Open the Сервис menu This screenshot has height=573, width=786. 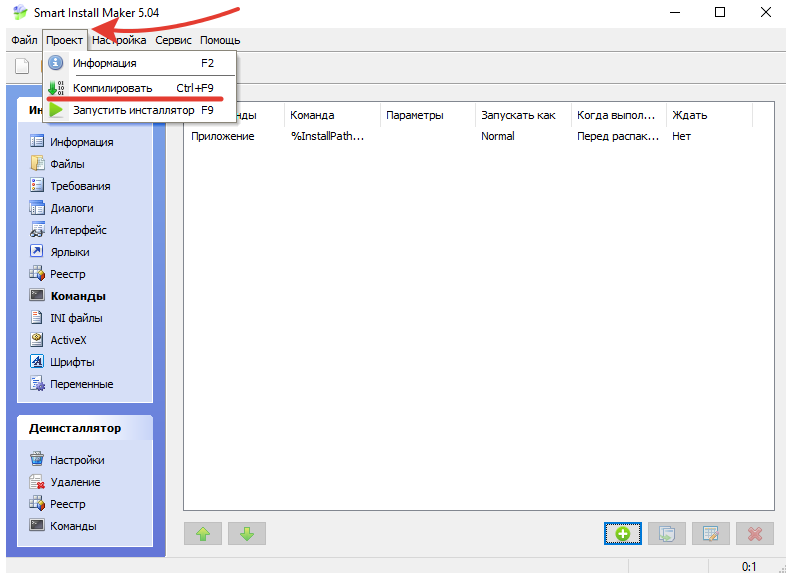[173, 40]
